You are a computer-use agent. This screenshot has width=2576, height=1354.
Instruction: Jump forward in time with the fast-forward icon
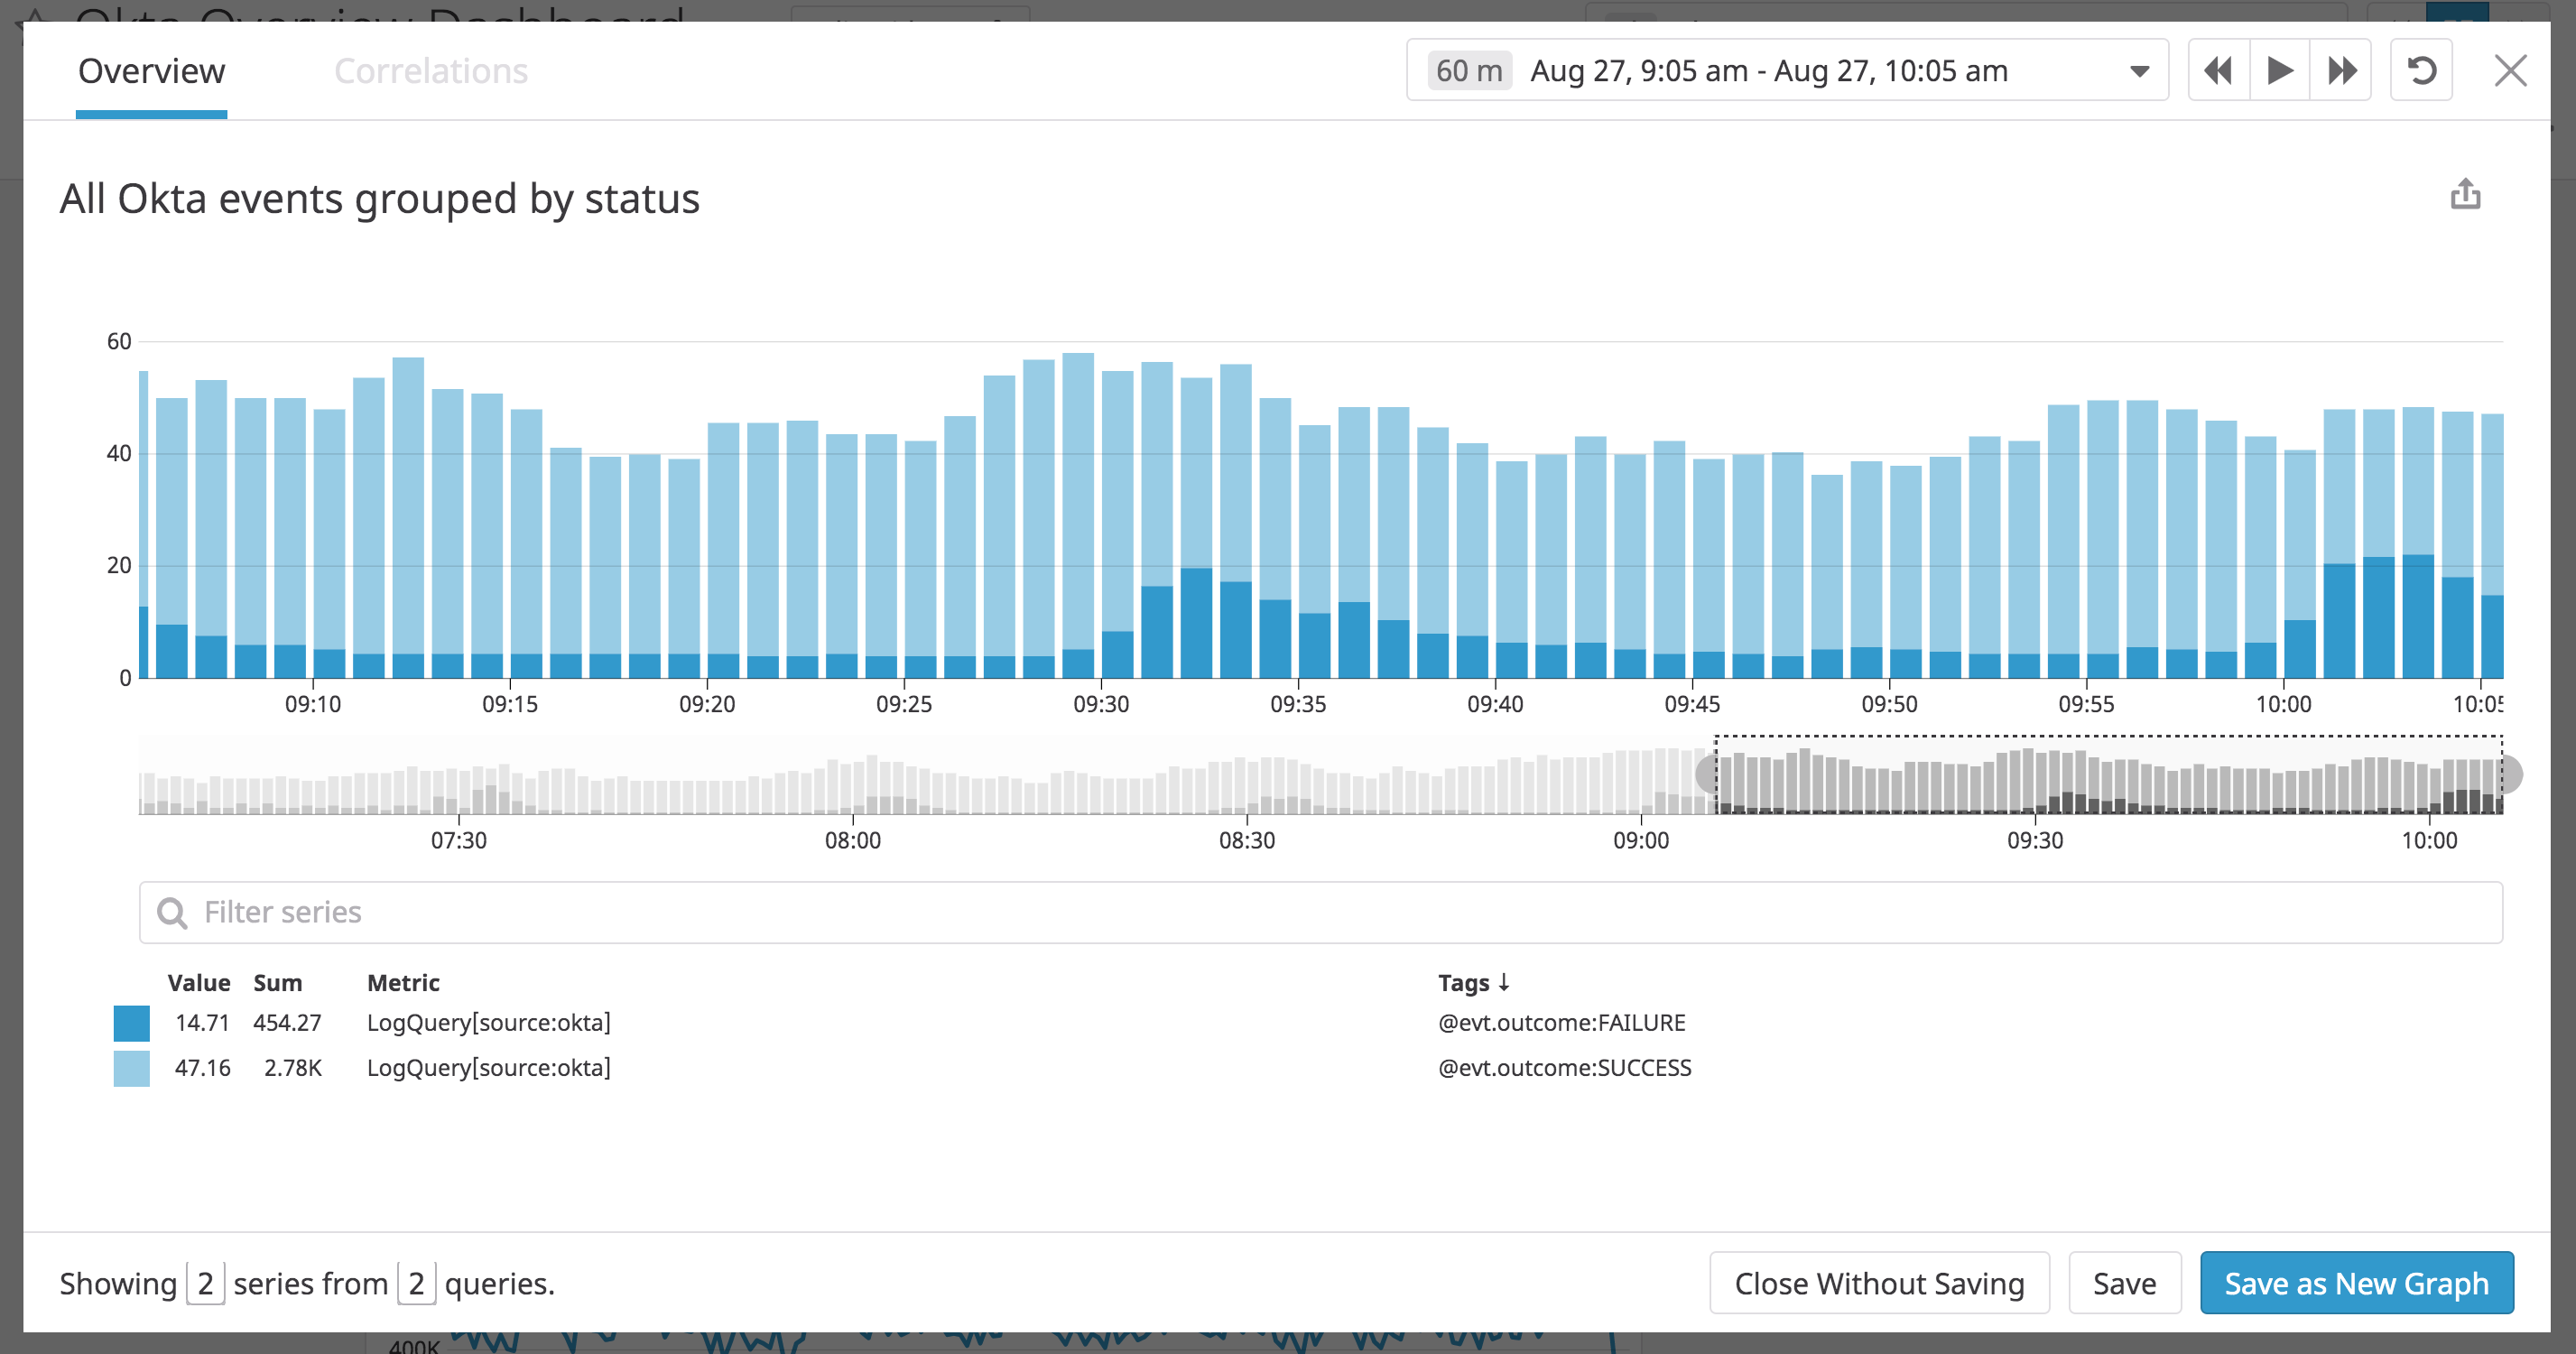point(2340,70)
